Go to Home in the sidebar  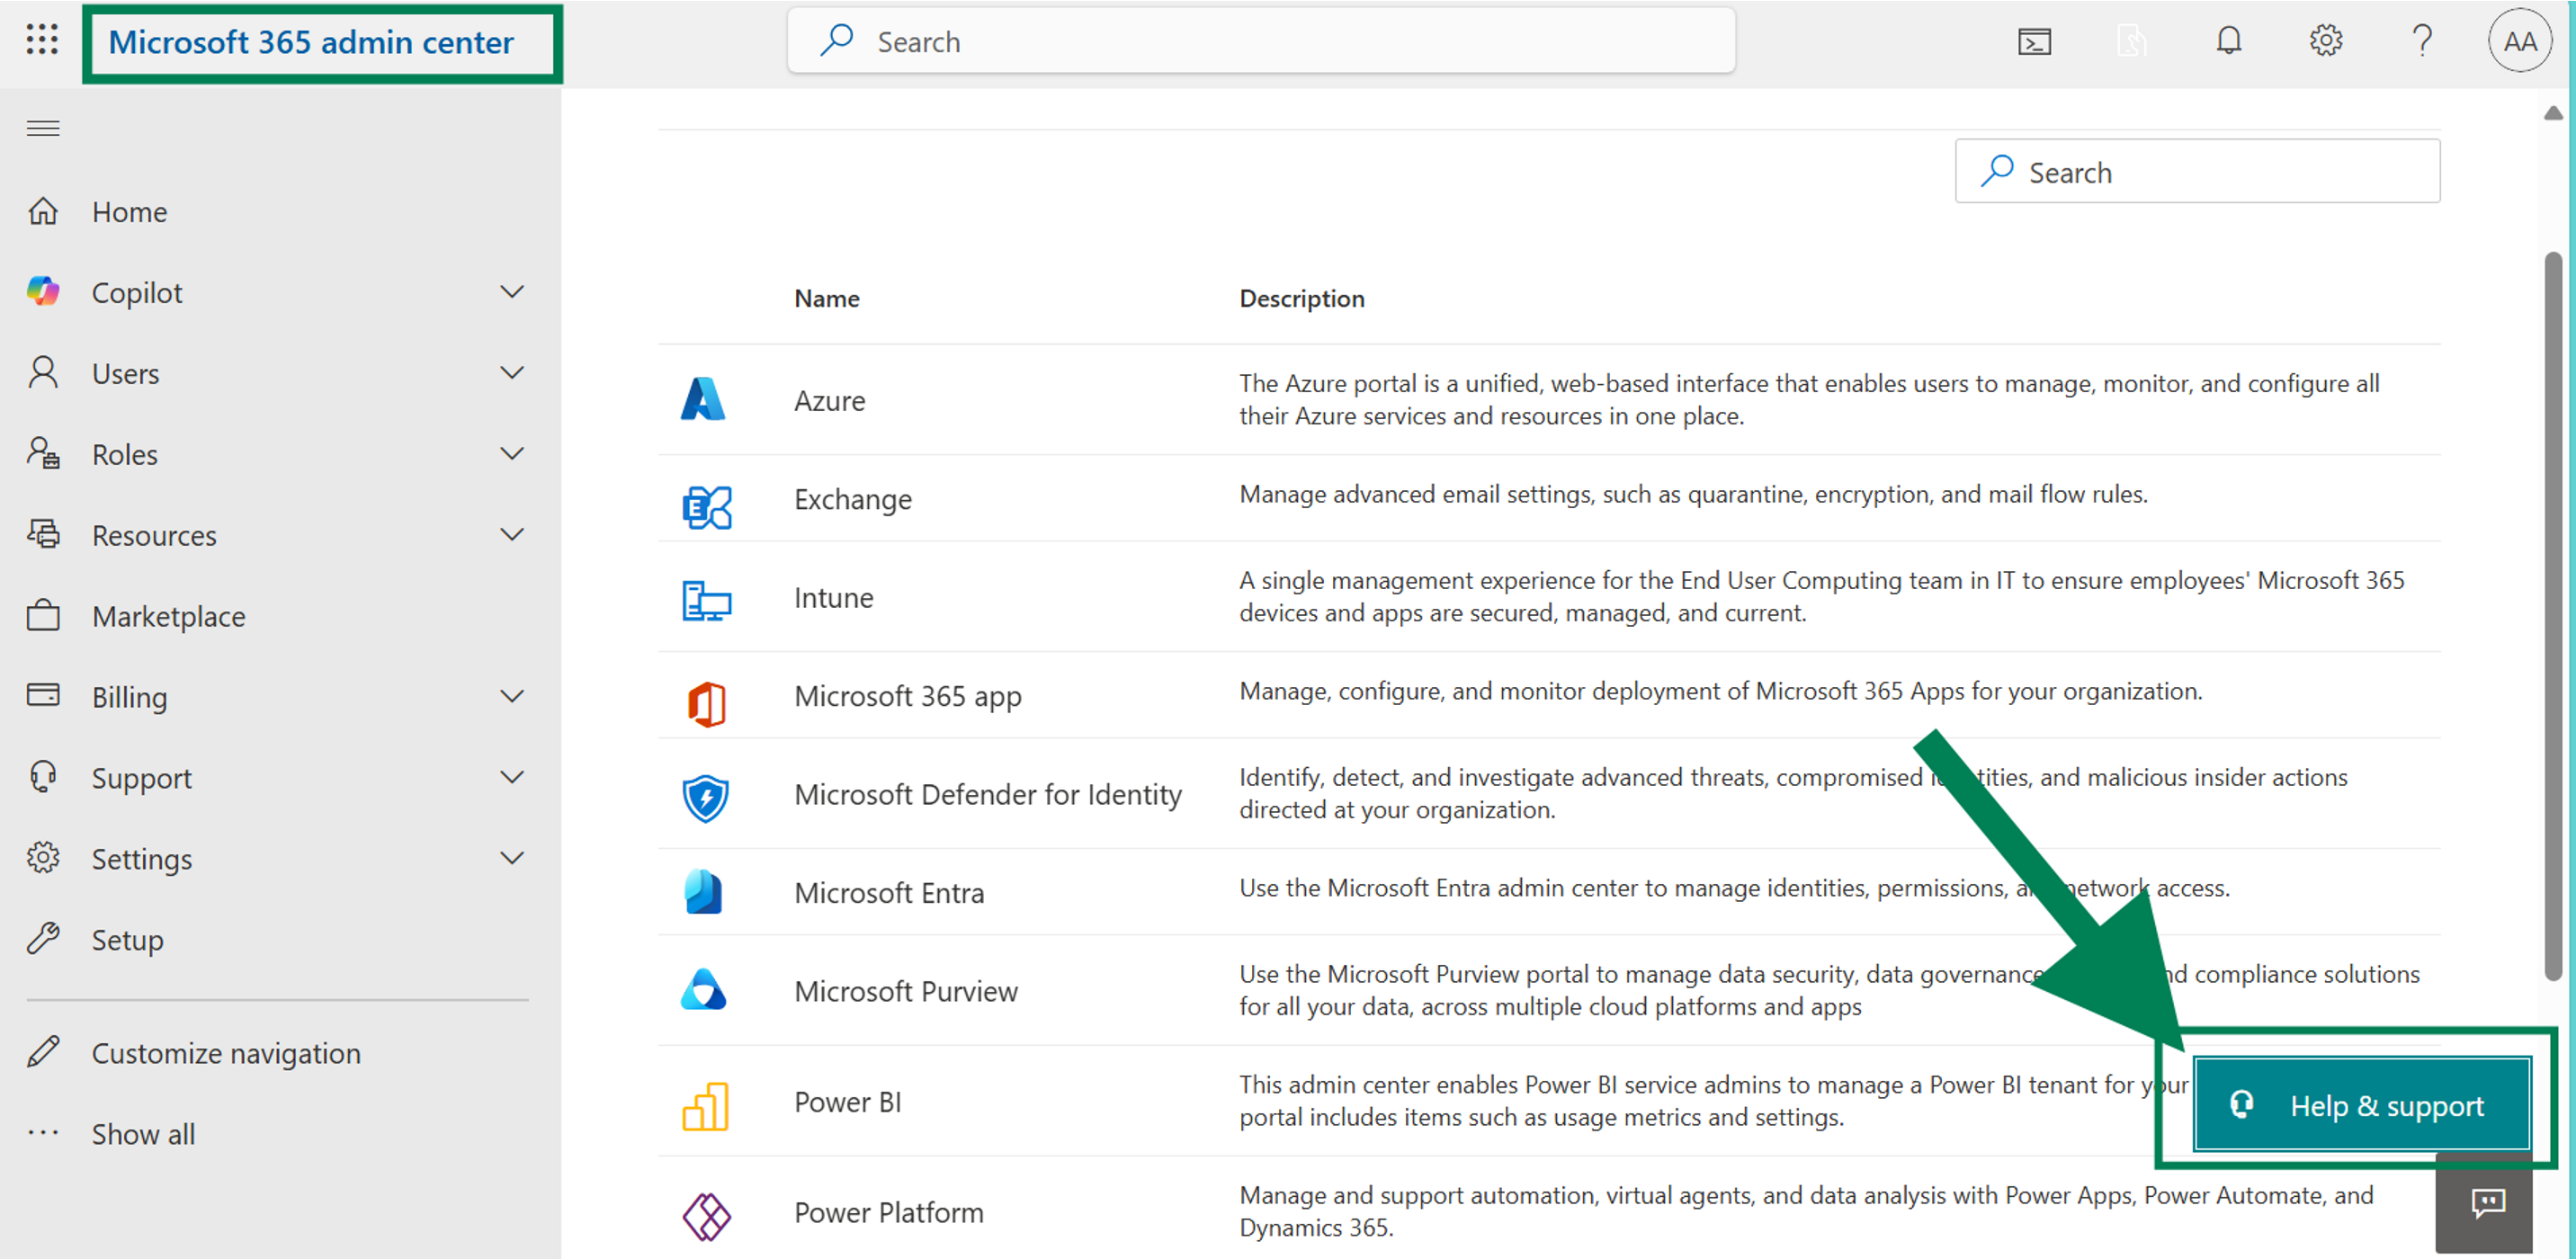point(129,212)
